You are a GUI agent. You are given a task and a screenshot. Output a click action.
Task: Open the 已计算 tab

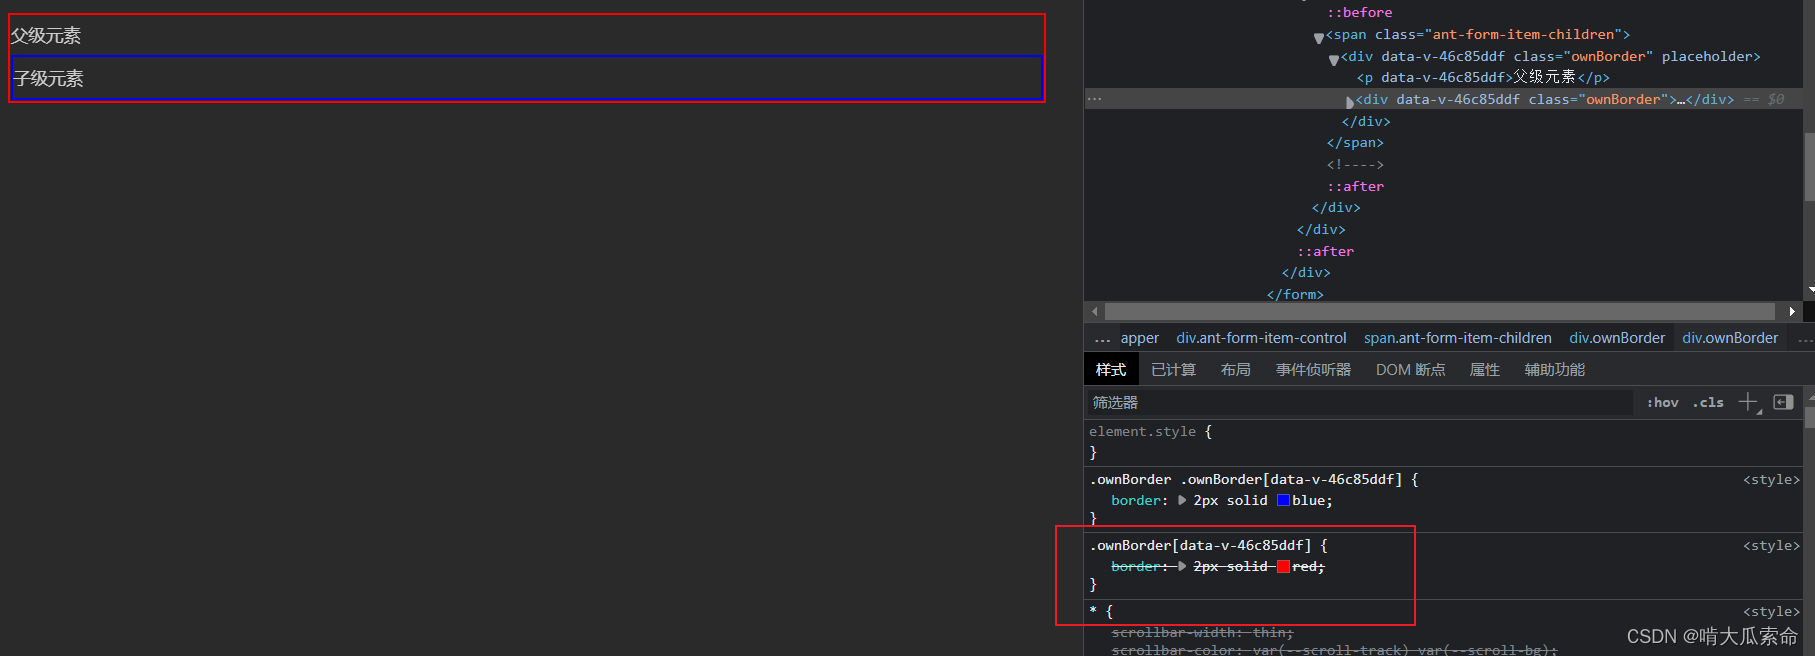pyautogui.click(x=1173, y=370)
